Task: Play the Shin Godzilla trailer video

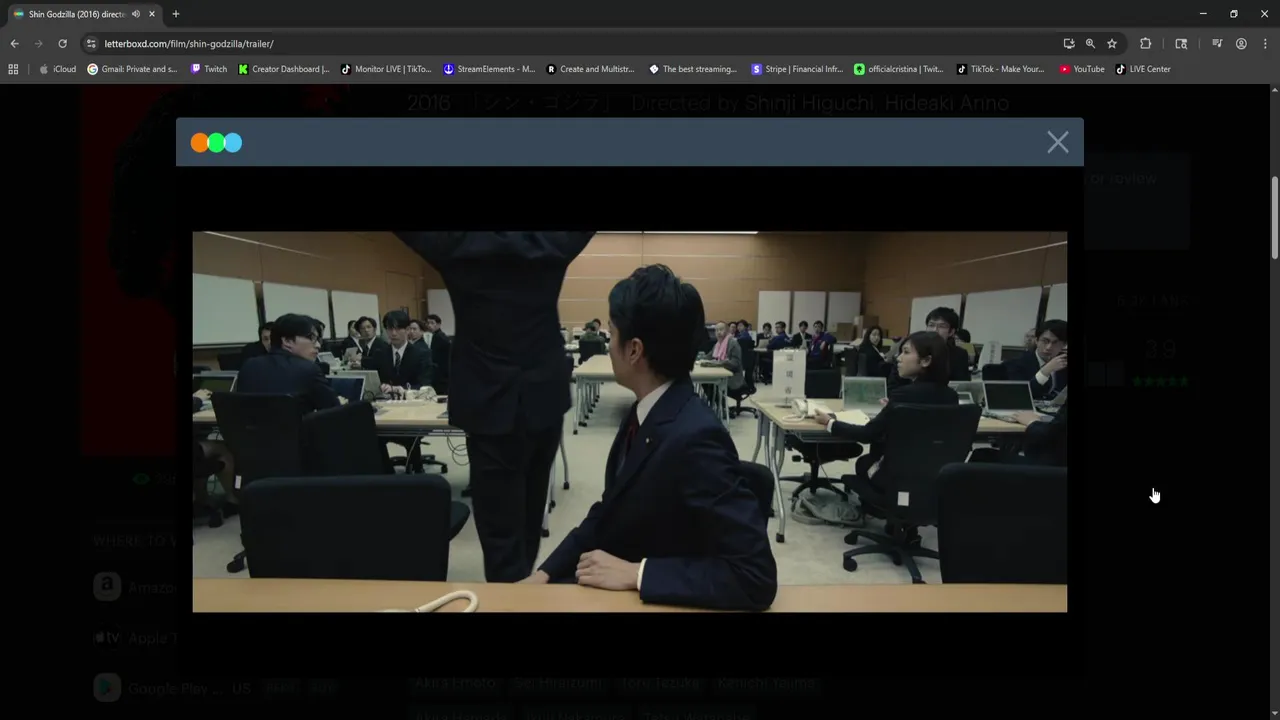Action: point(630,421)
